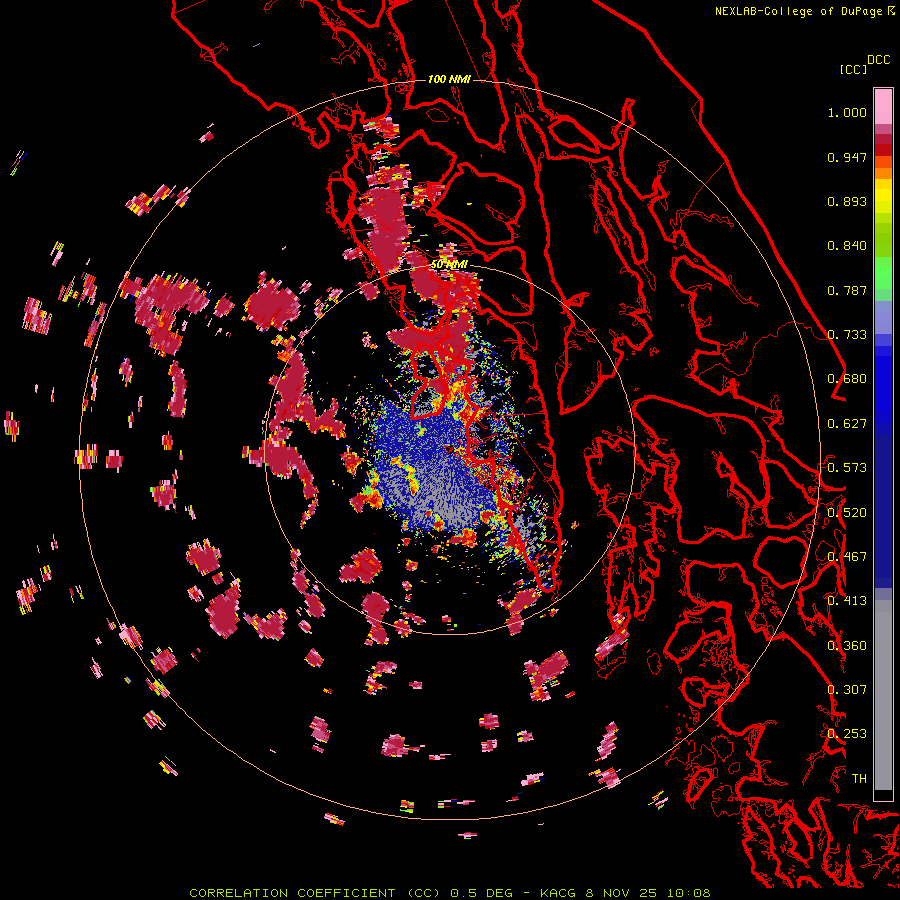Click the 0.520 scale value

coord(847,512)
